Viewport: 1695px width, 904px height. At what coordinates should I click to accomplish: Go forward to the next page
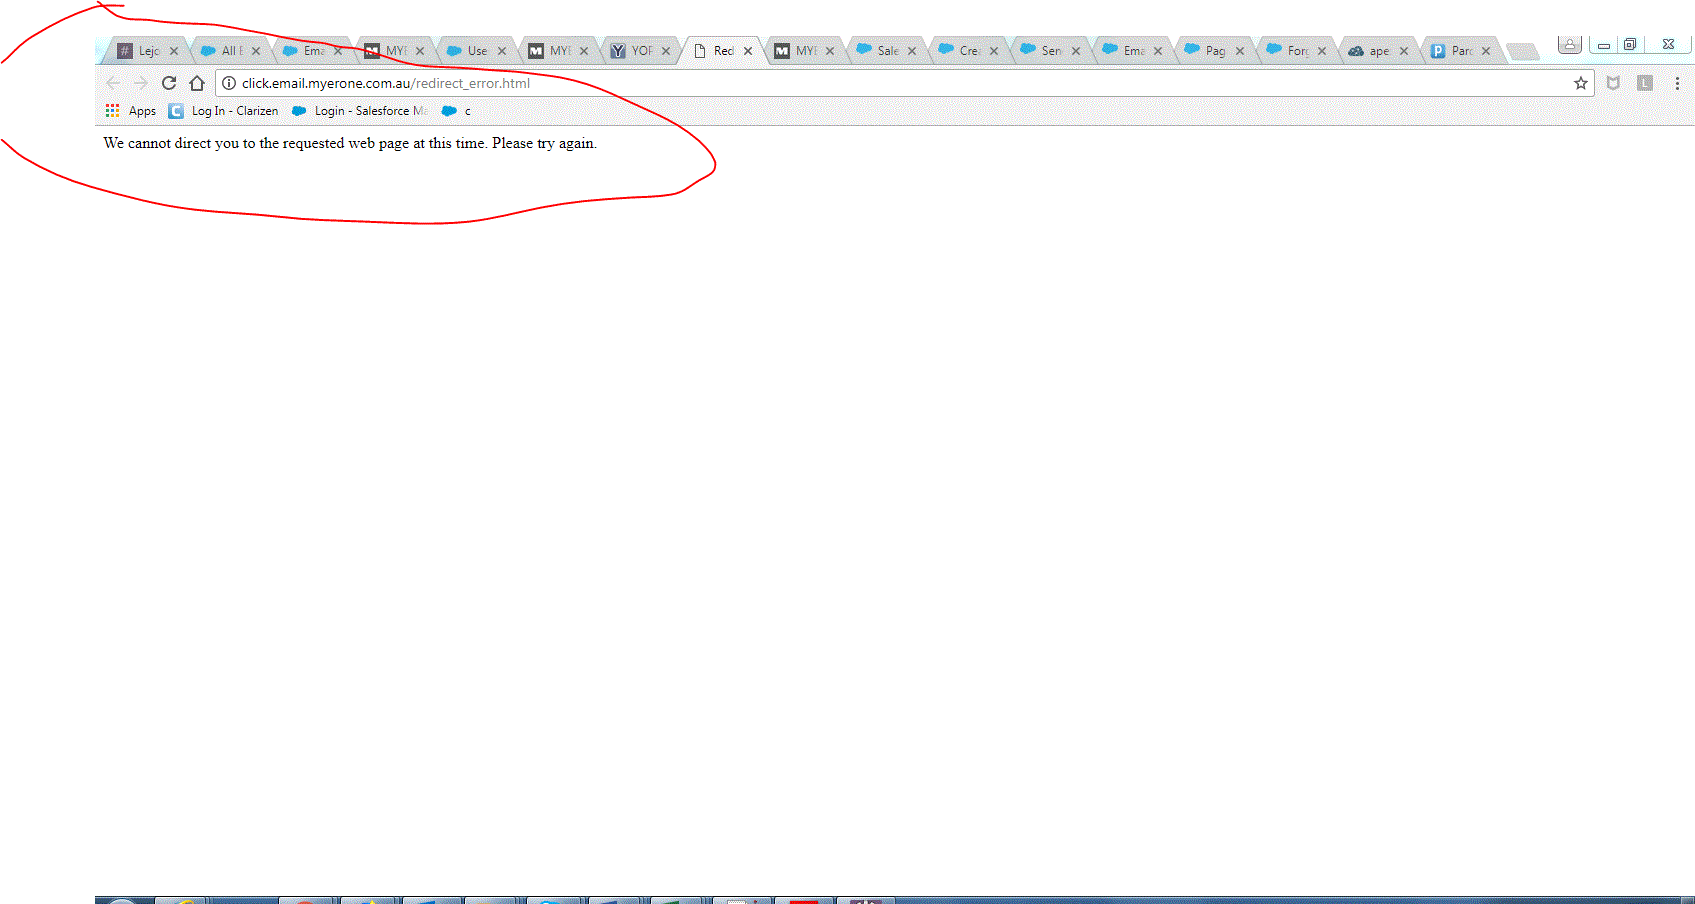pos(141,83)
